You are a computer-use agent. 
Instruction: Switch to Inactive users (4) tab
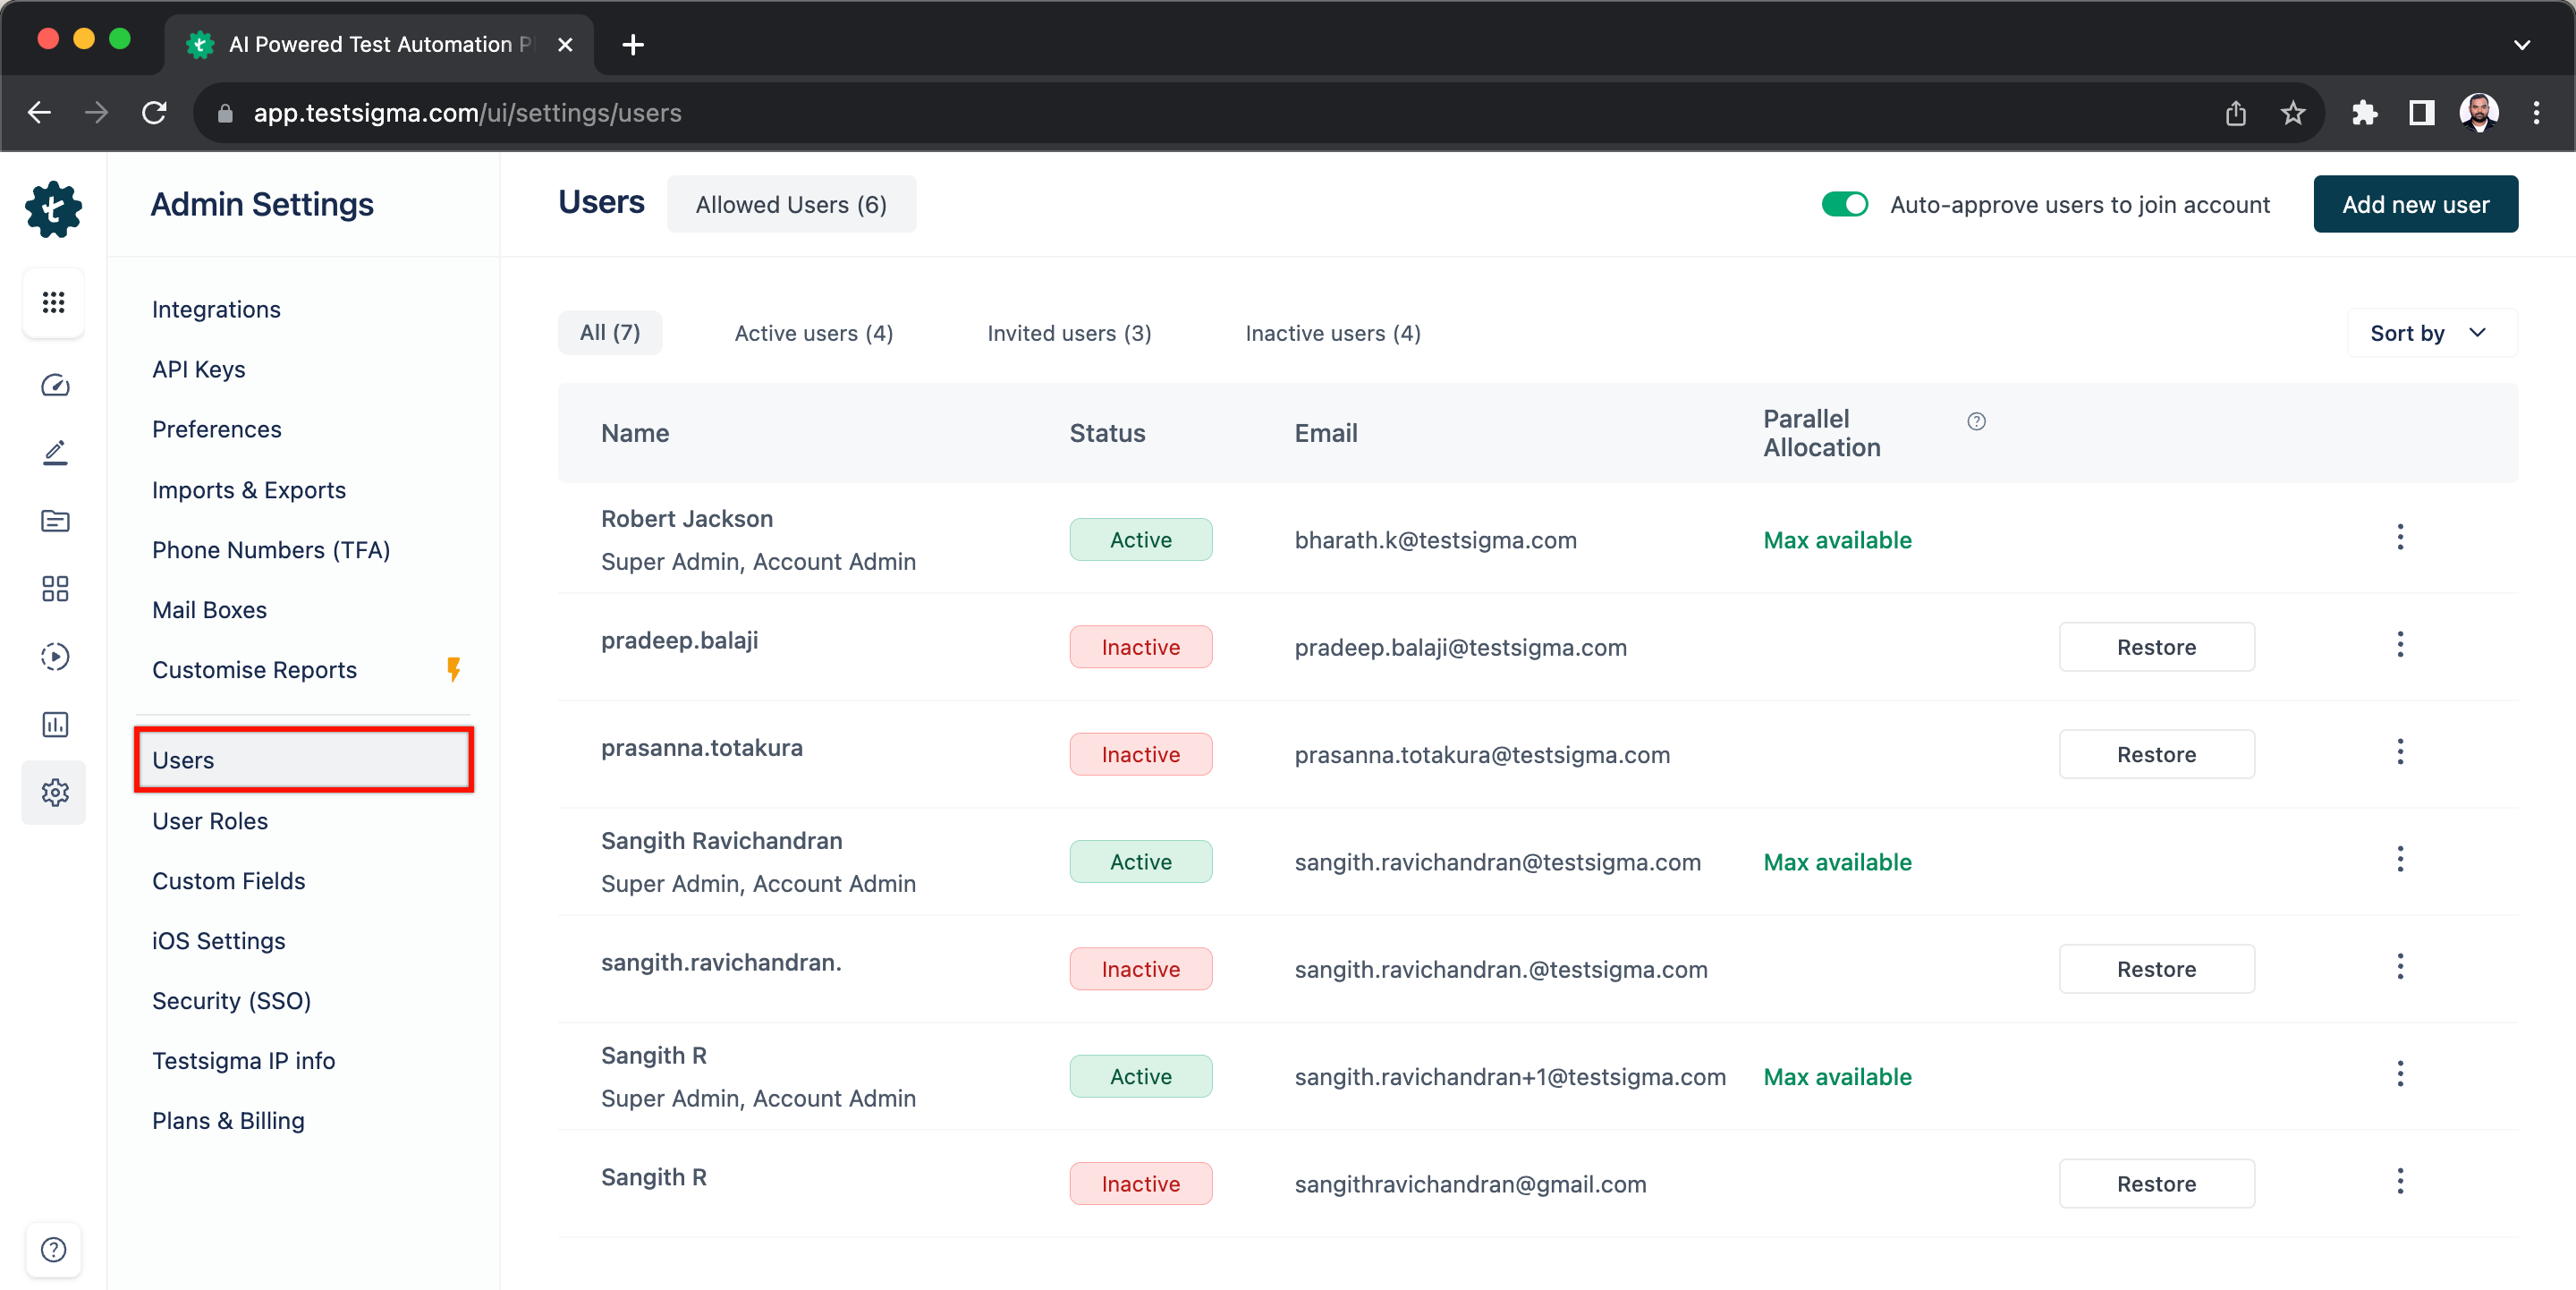tap(1333, 333)
